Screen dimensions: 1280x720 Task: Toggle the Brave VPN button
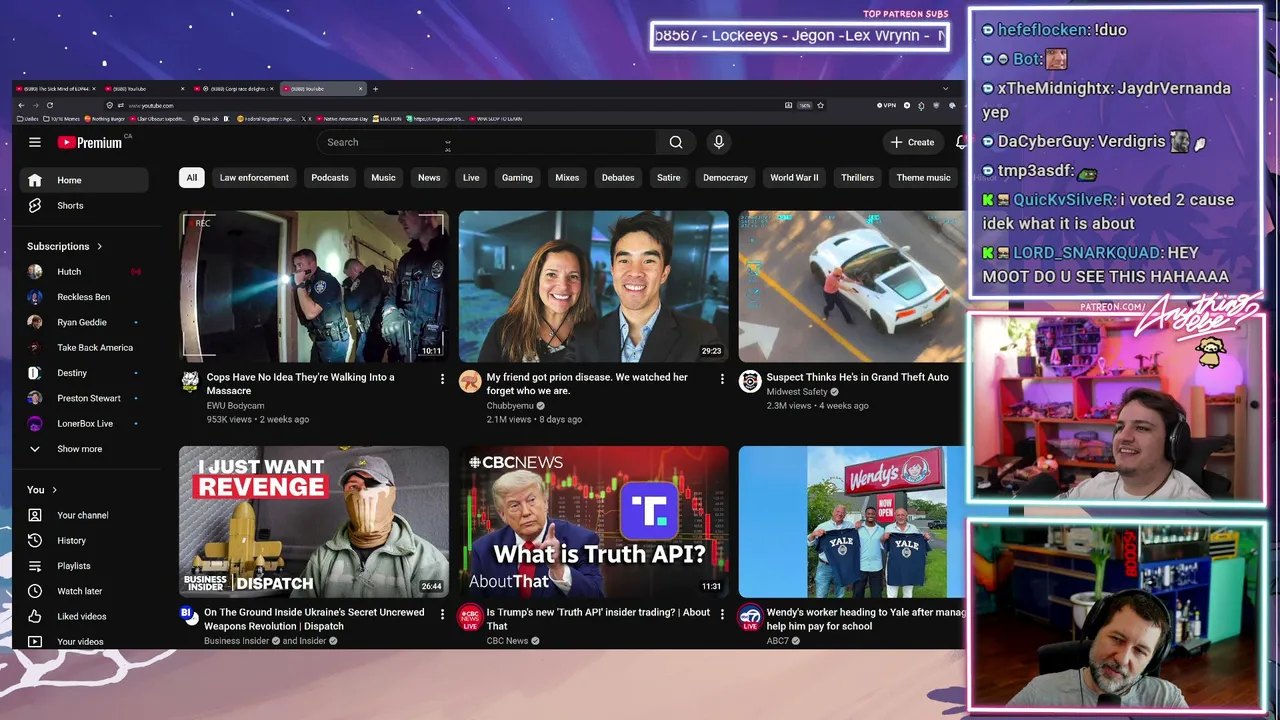pyautogui.click(x=887, y=105)
